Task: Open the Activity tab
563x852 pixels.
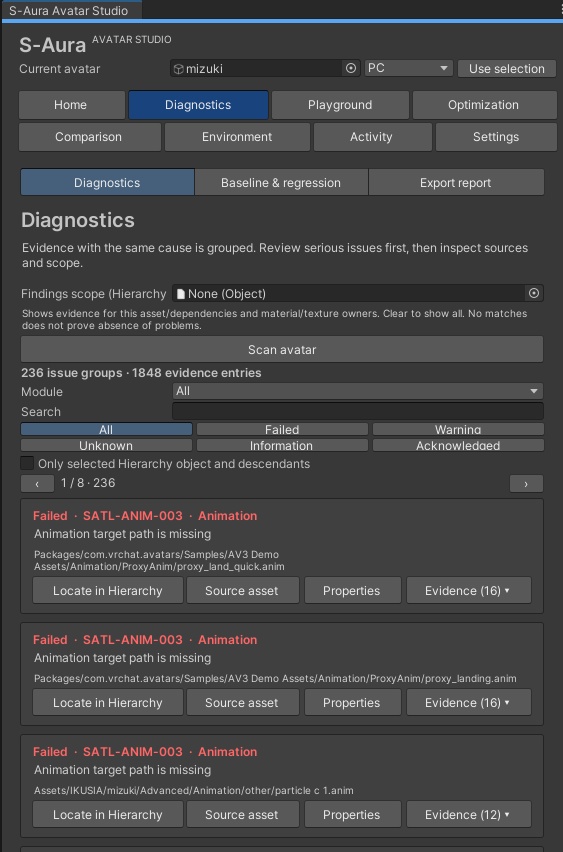Action: [x=372, y=137]
